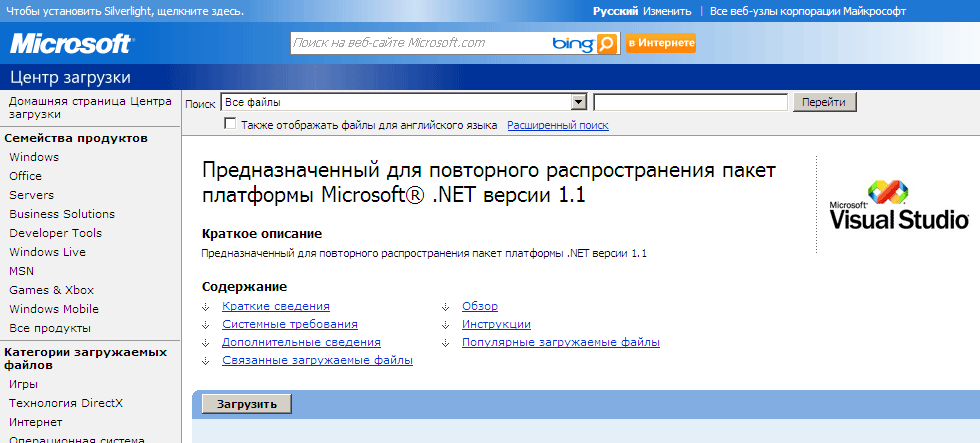The image size is (980, 443).
Task: Click Изменить to change language
Action: click(x=667, y=11)
